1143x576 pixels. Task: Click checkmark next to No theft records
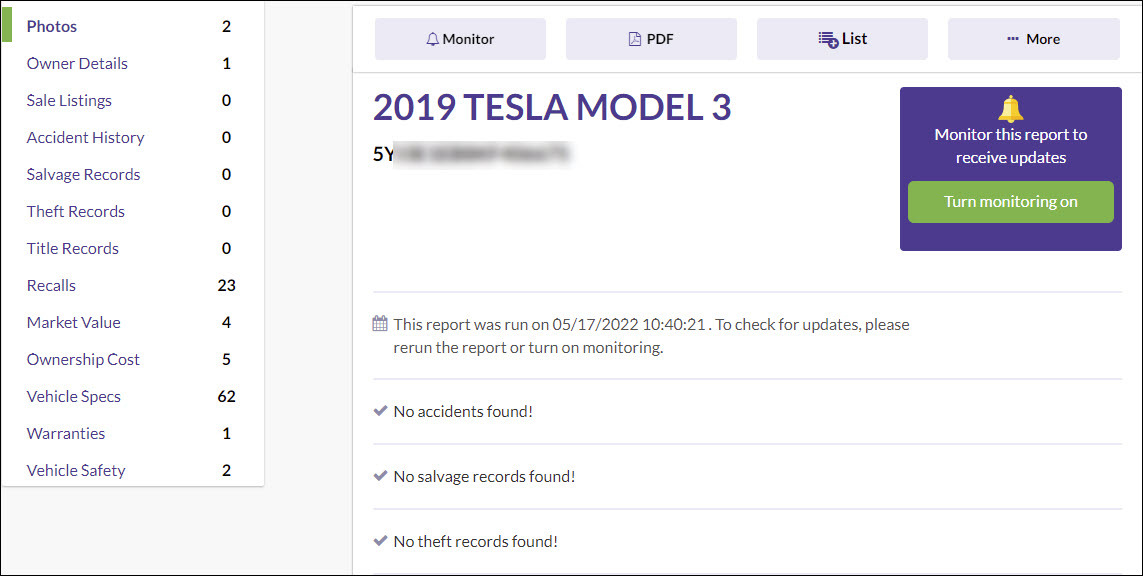click(380, 541)
